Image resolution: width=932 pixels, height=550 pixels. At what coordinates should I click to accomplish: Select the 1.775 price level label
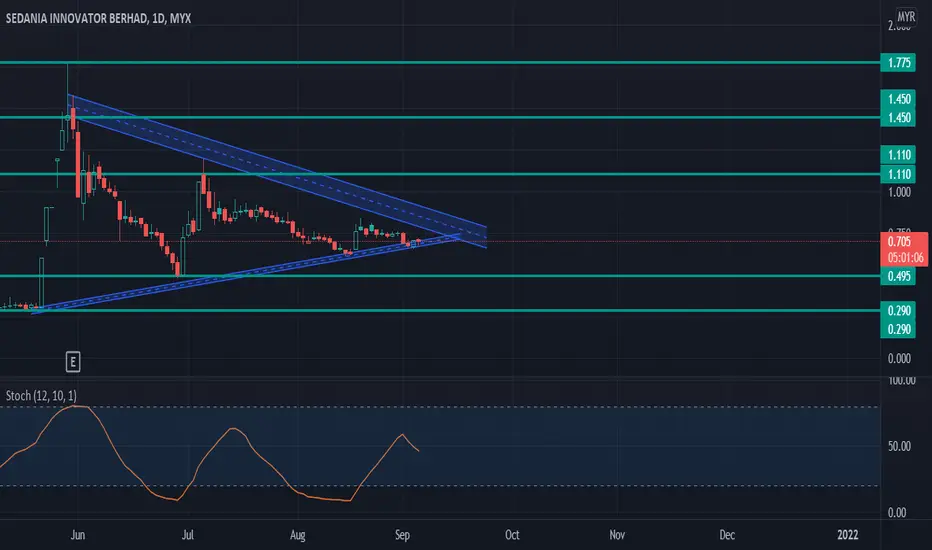[898, 62]
